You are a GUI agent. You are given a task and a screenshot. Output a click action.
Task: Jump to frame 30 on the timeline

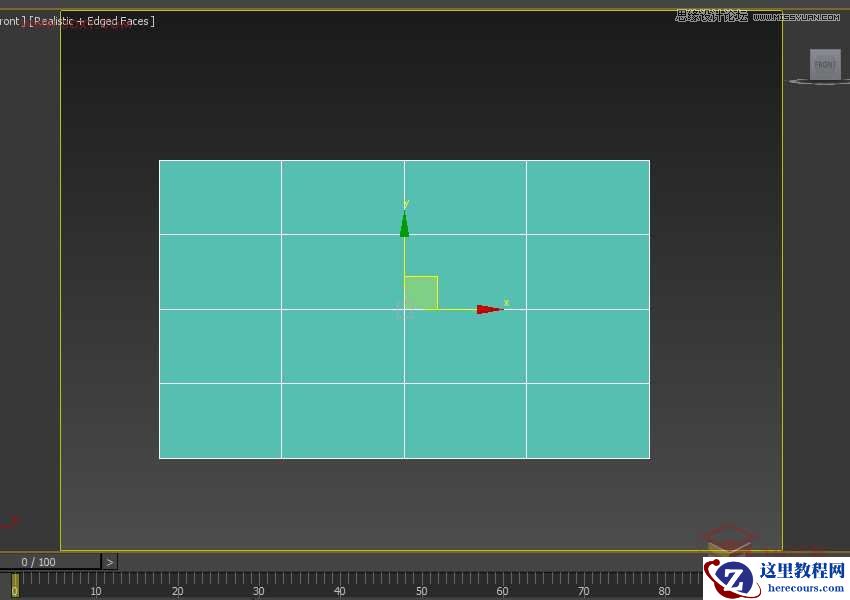tap(259, 591)
